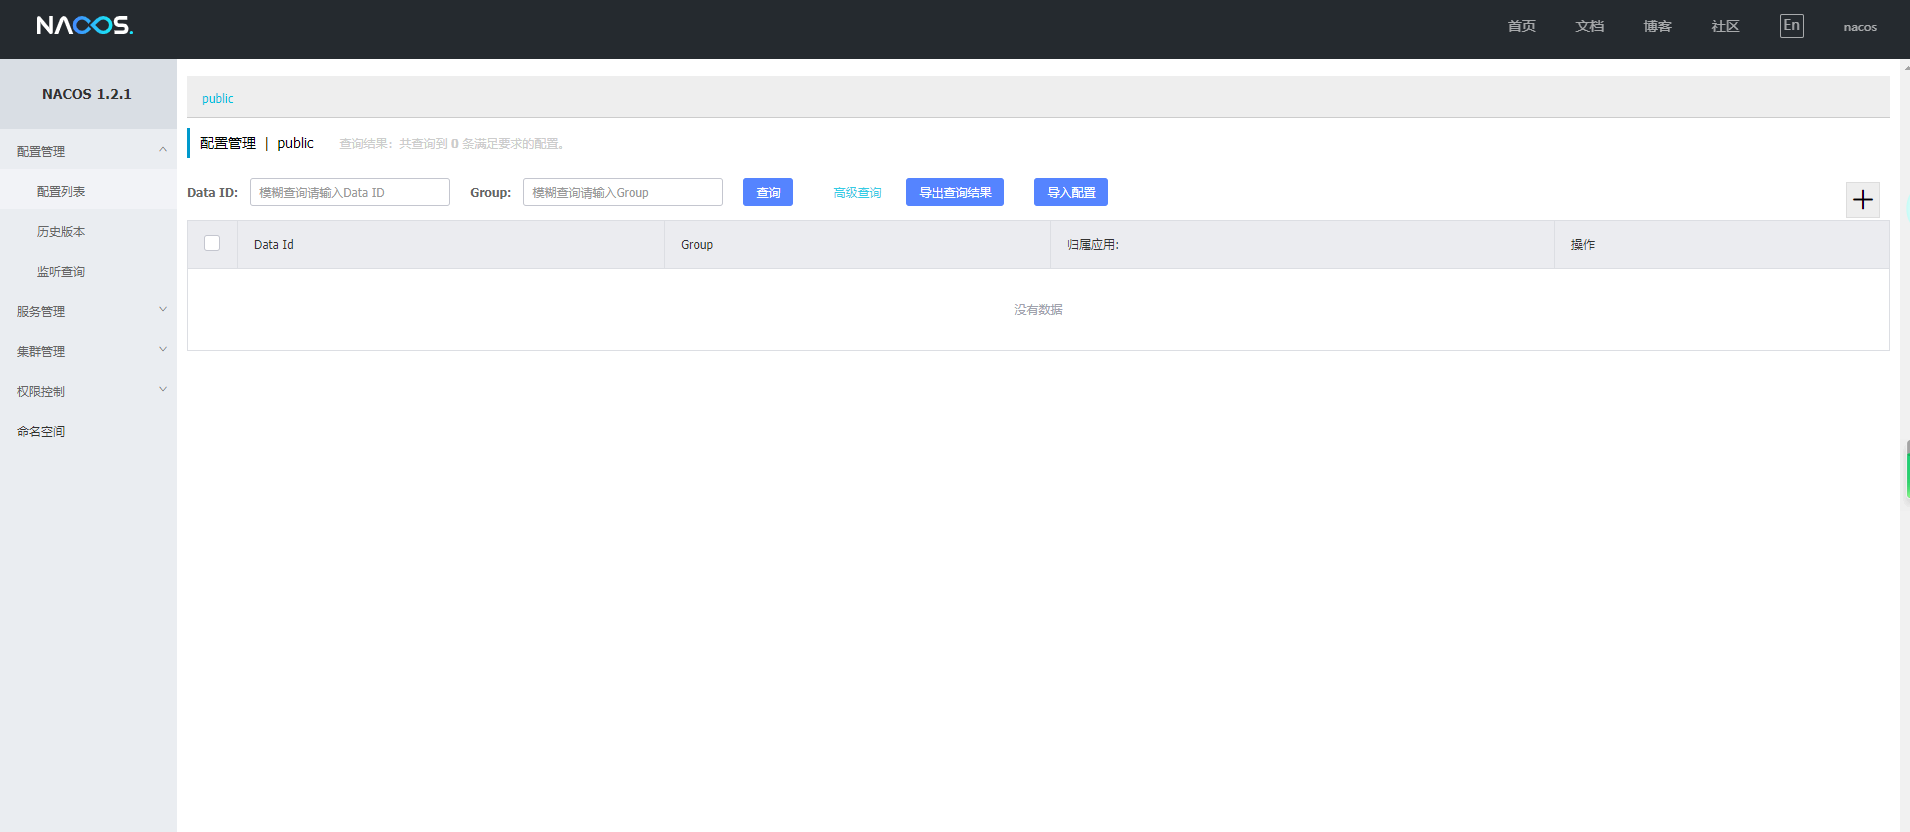Open 高级查询 advanced search link
The height and width of the screenshot is (832, 1910).
pyautogui.click(x=857, y=192)
